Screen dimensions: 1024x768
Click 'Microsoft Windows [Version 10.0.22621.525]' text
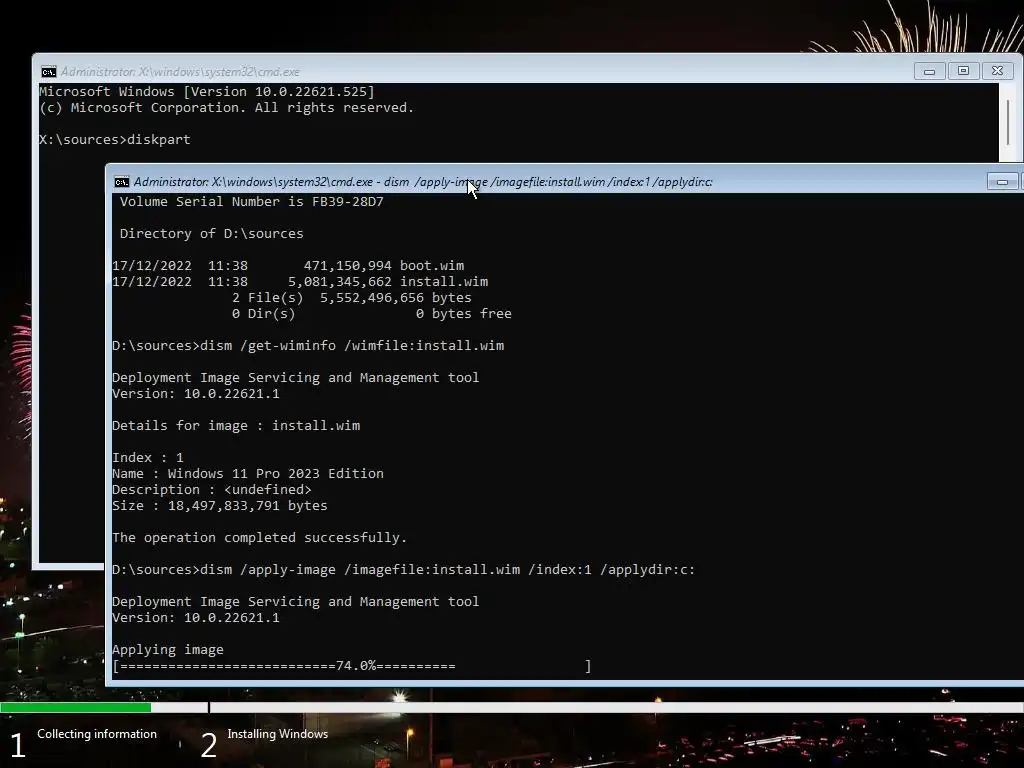coord(207,92)
